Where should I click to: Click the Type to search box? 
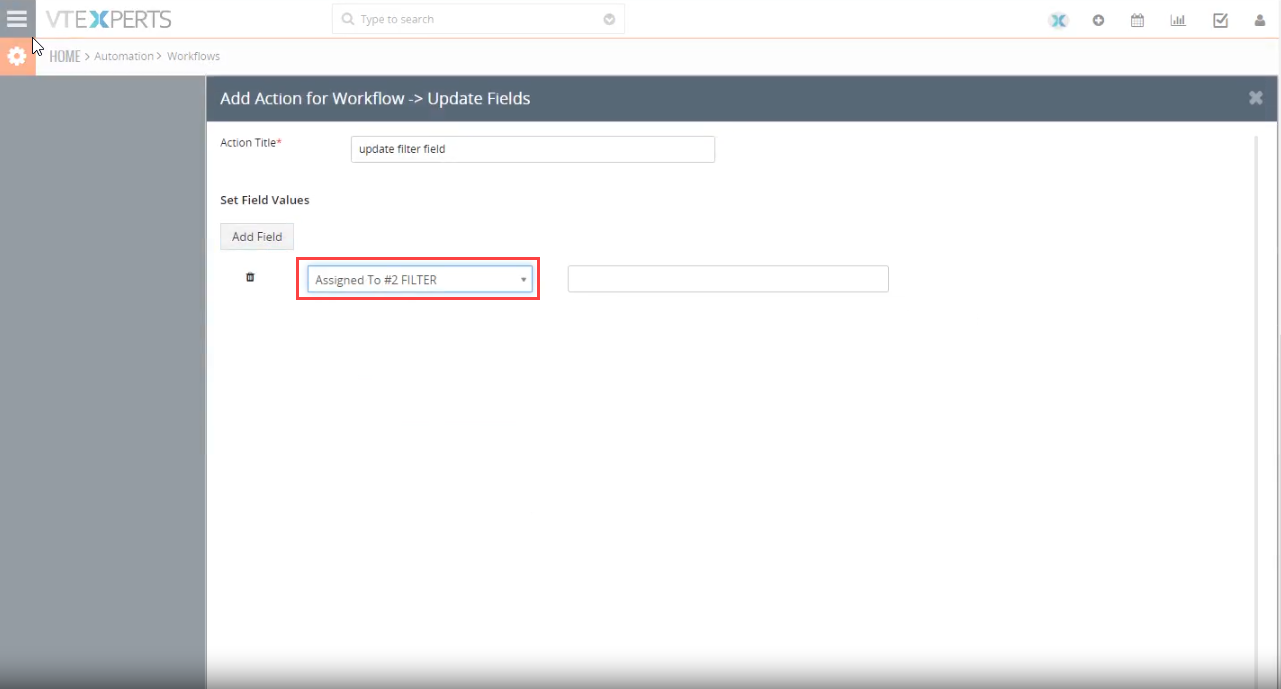point(478,19)
